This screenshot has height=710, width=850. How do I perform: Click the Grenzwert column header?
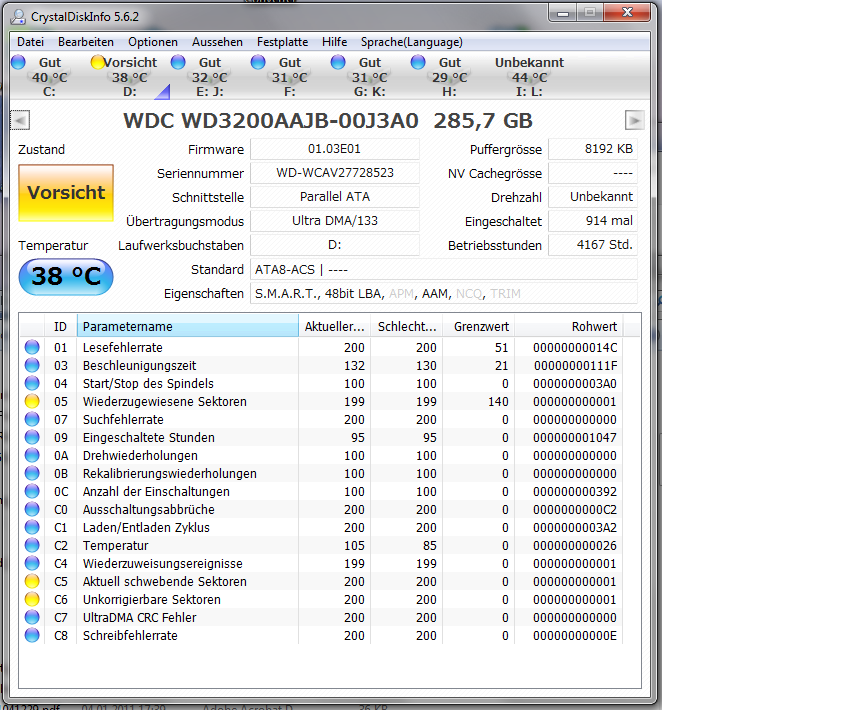tap(479, 326)
